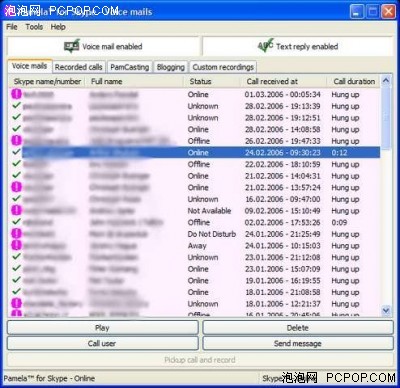Click pink marker on the Away status row
Image resolution: width=400 pixels, height=388 pixels.
click(x=16, y=245)
